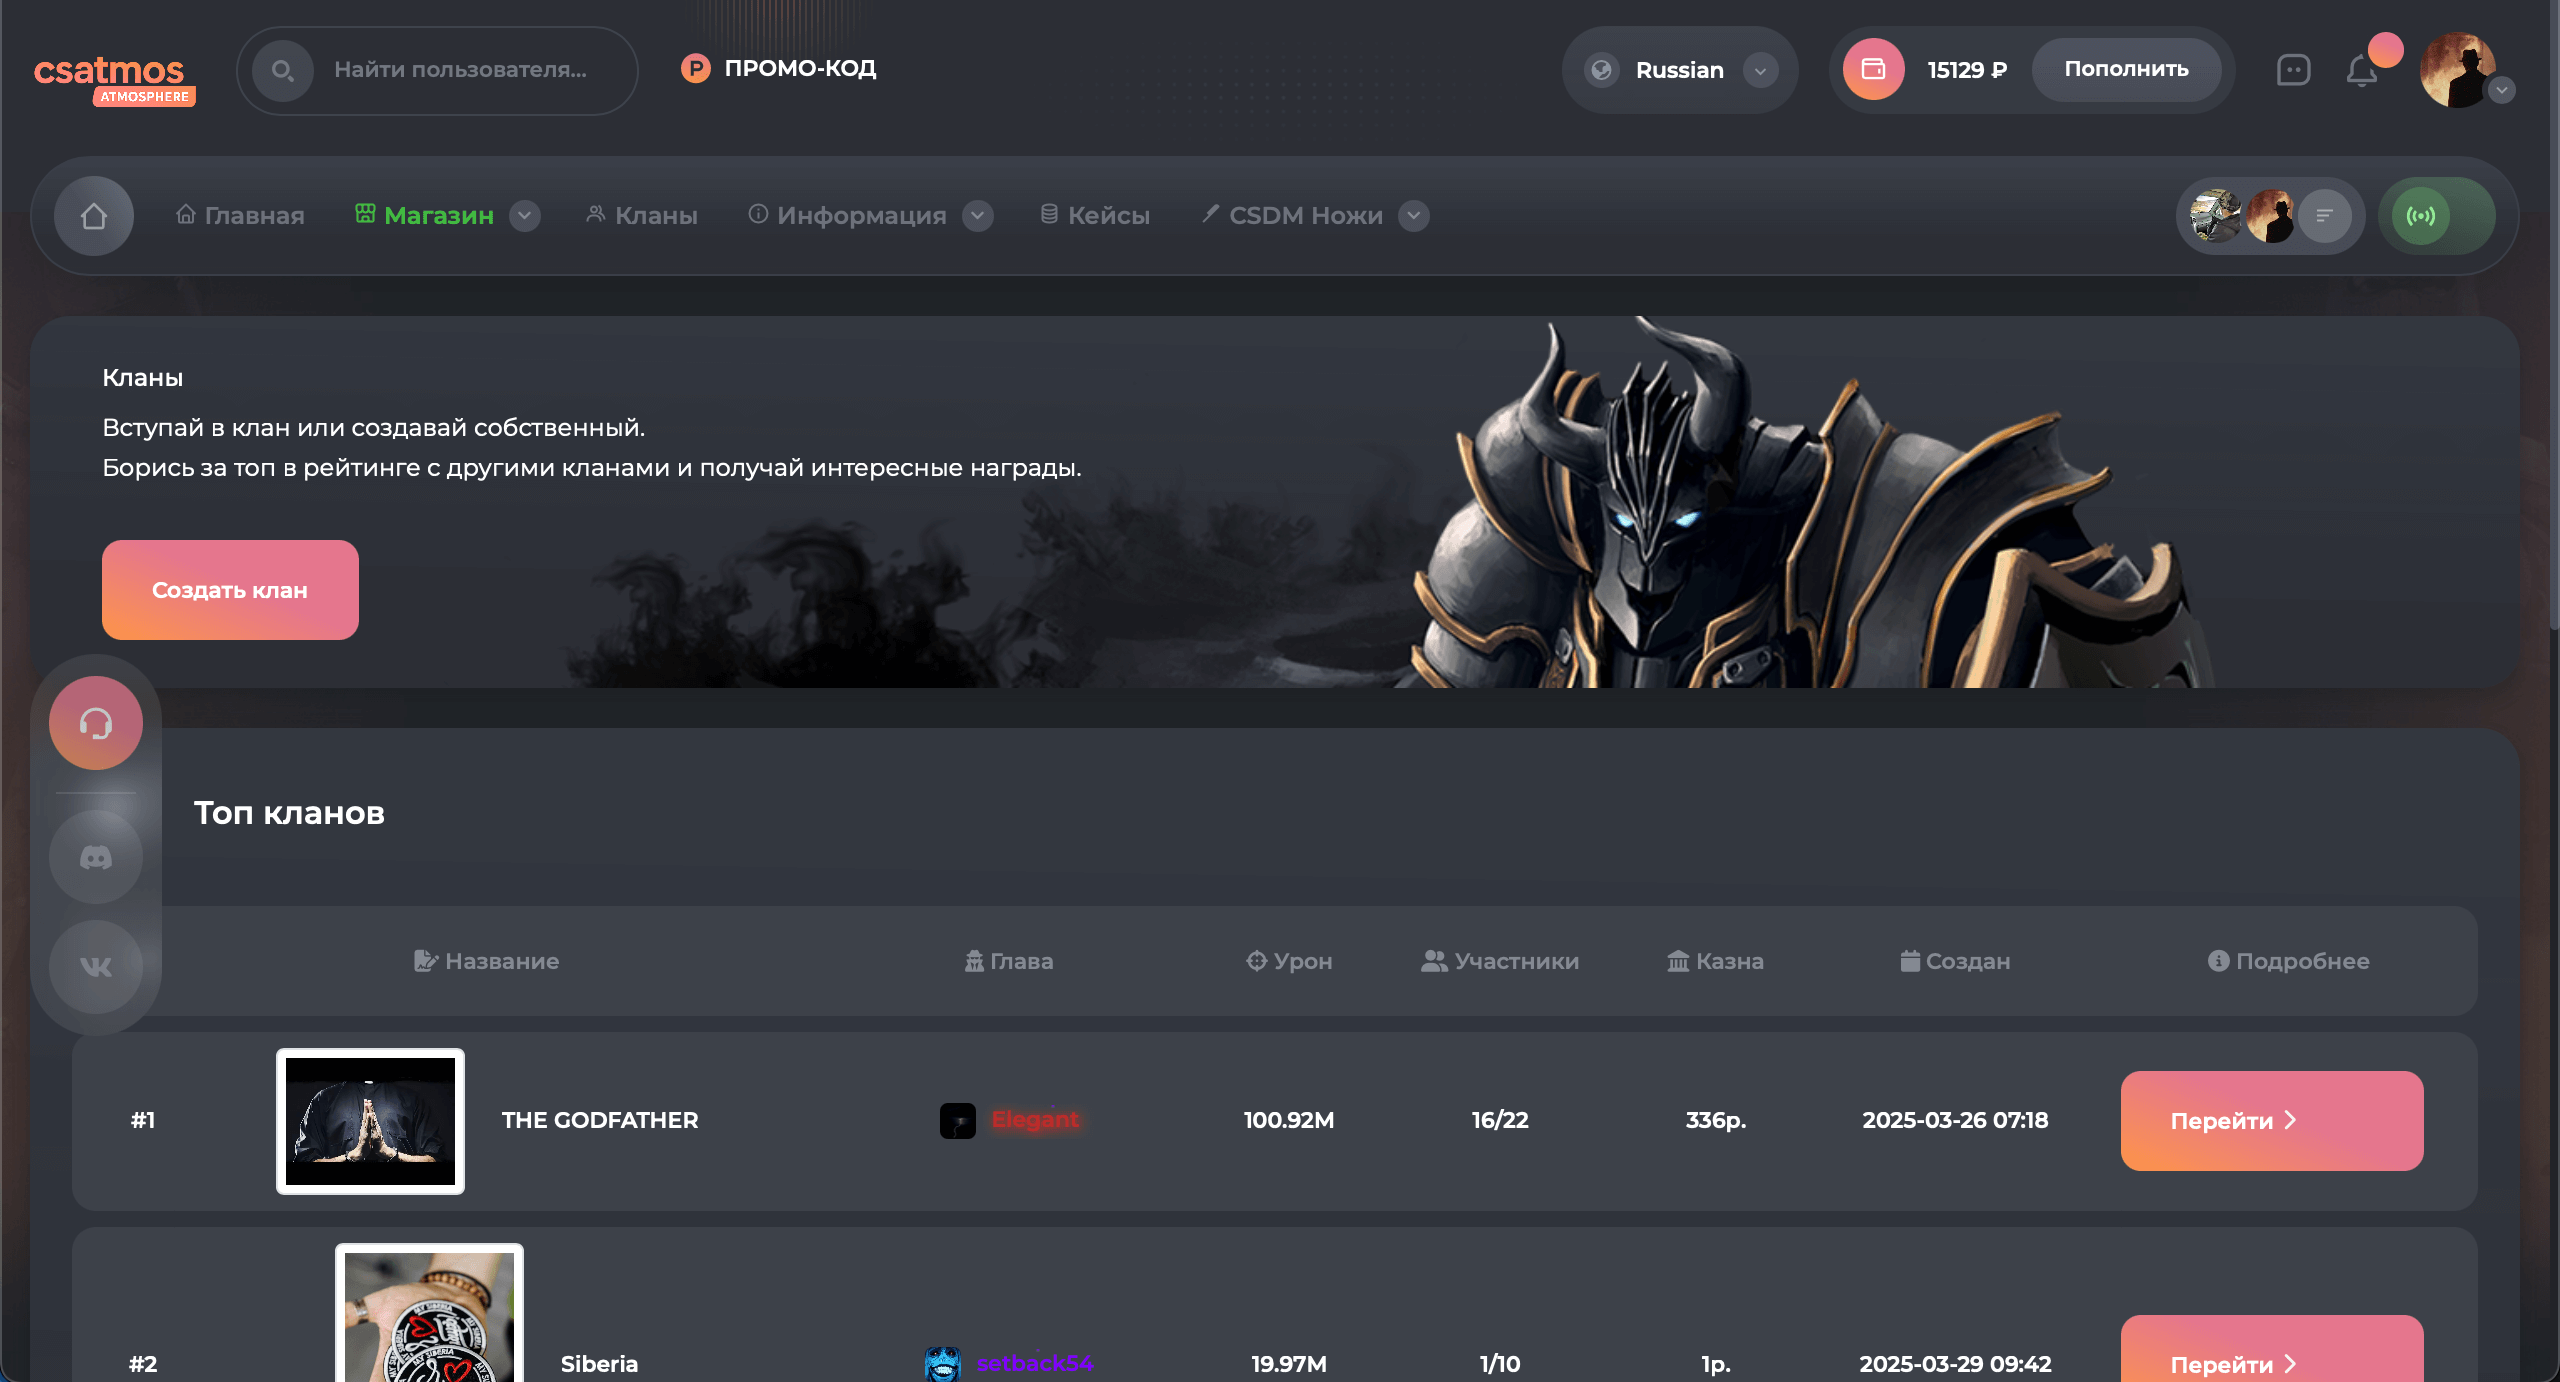Open the setback54 leader name link
Viewport: 2560px width, 1382px height.
[x=1035, y=1364]
